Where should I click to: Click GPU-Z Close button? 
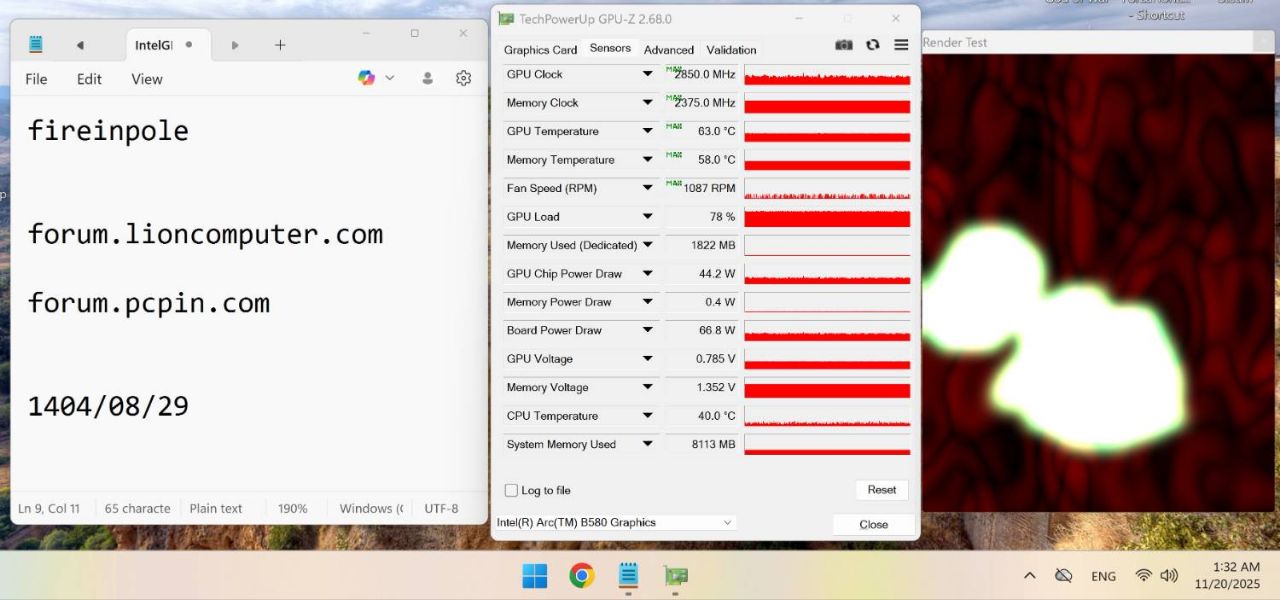pos(873,524)
